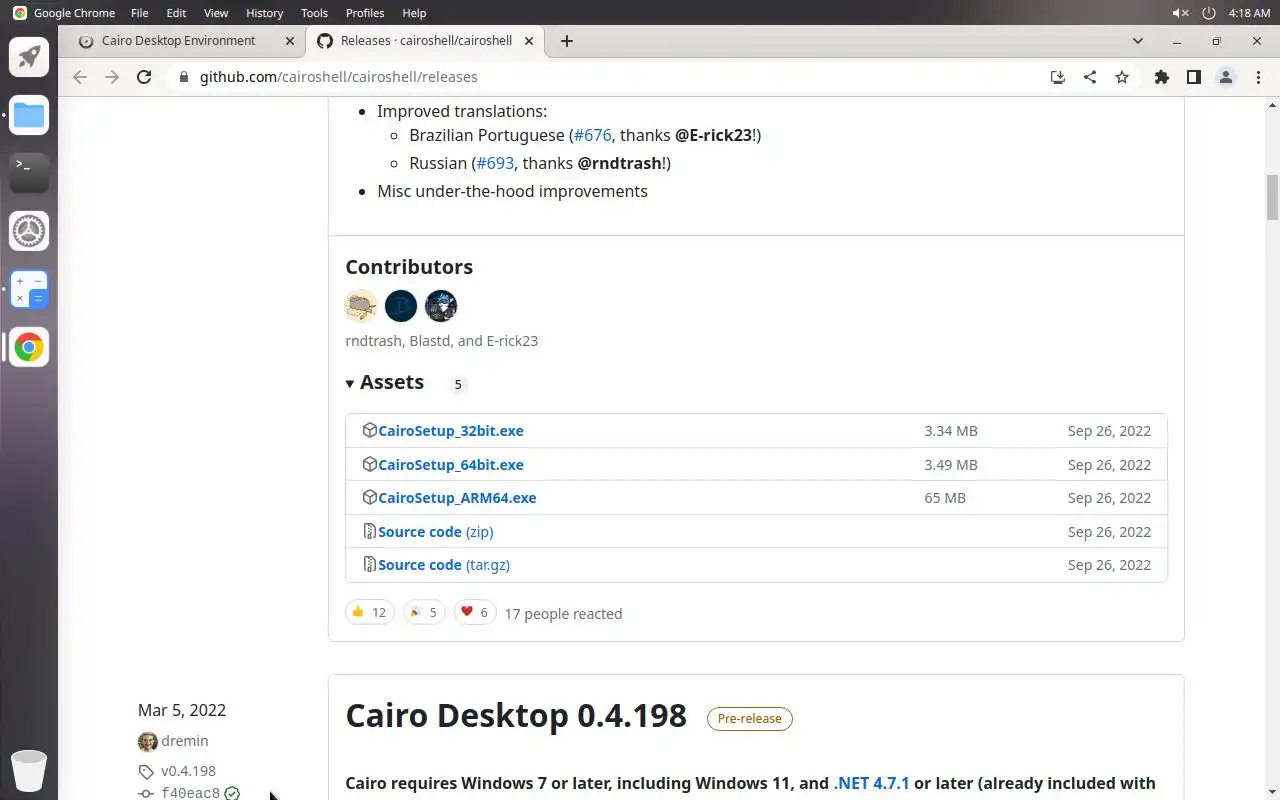This screenshot has height=800, width=1280.
Task: Open System Settings gear in dock
Action: (29, 231)
